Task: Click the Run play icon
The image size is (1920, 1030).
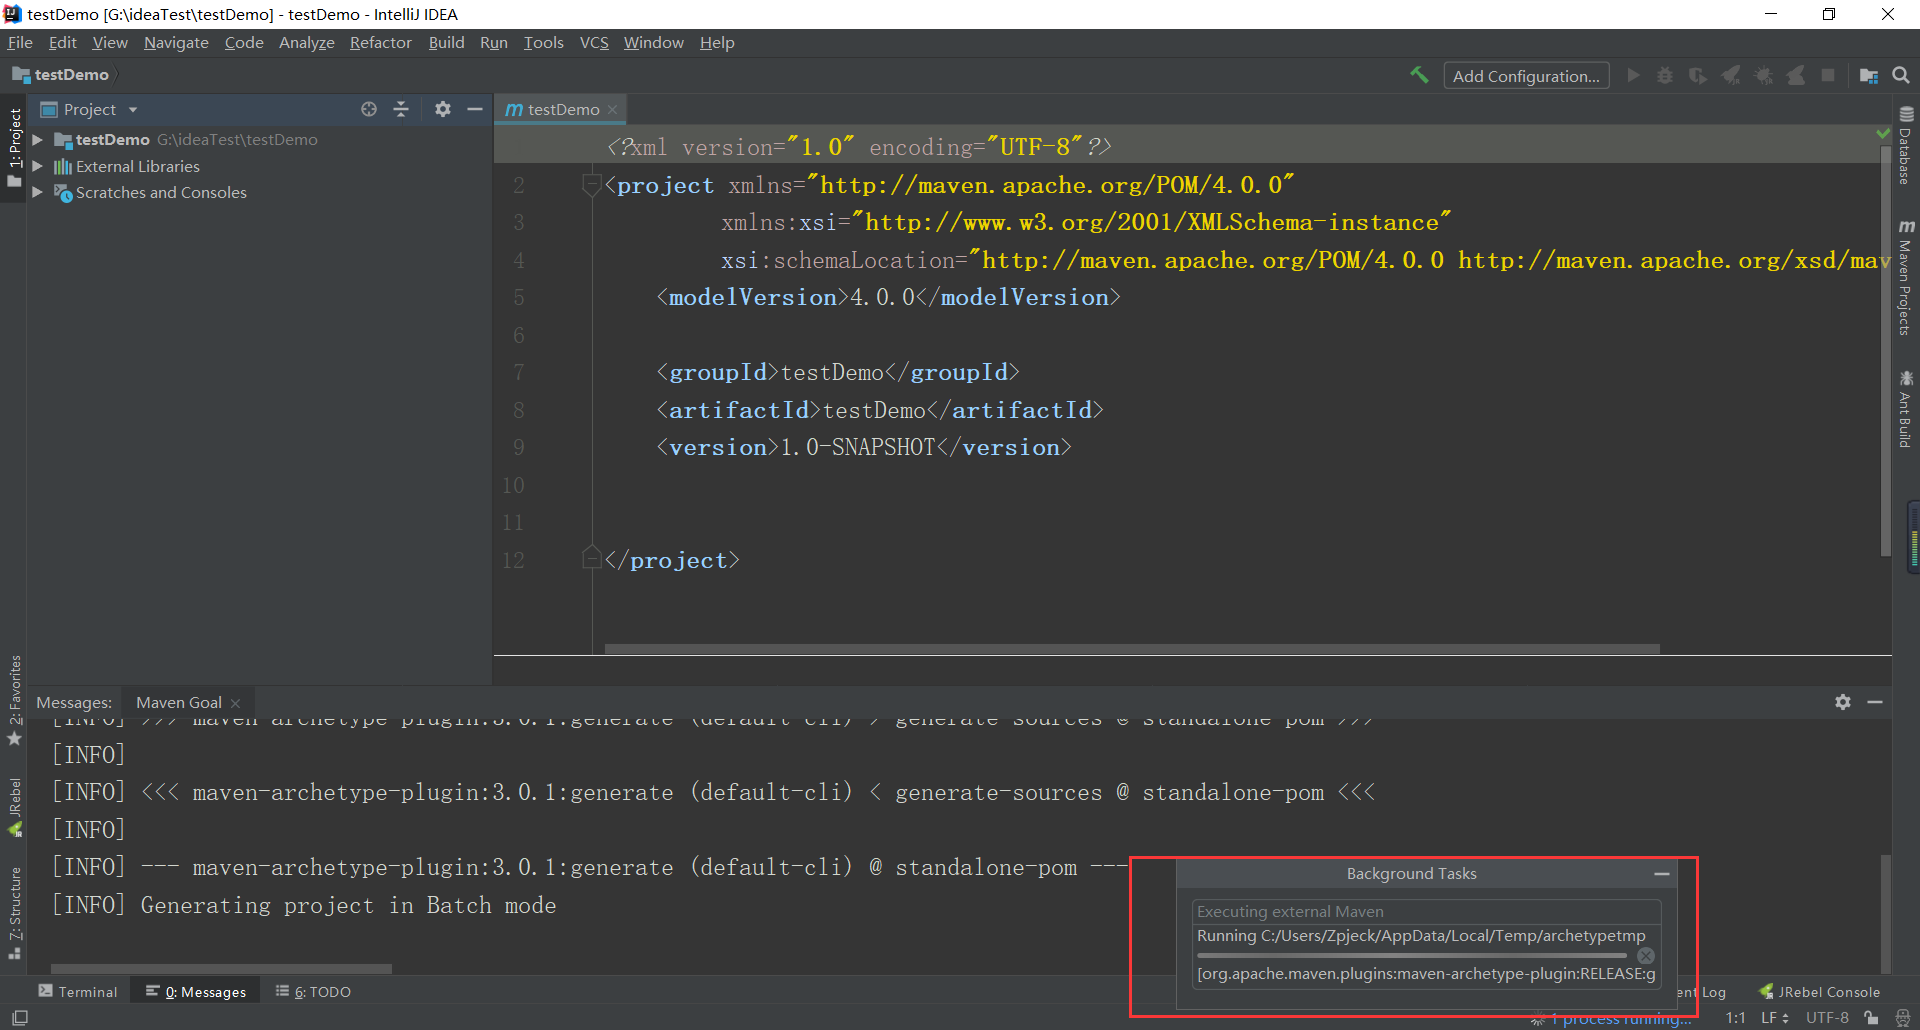Action: (1633, 75)
